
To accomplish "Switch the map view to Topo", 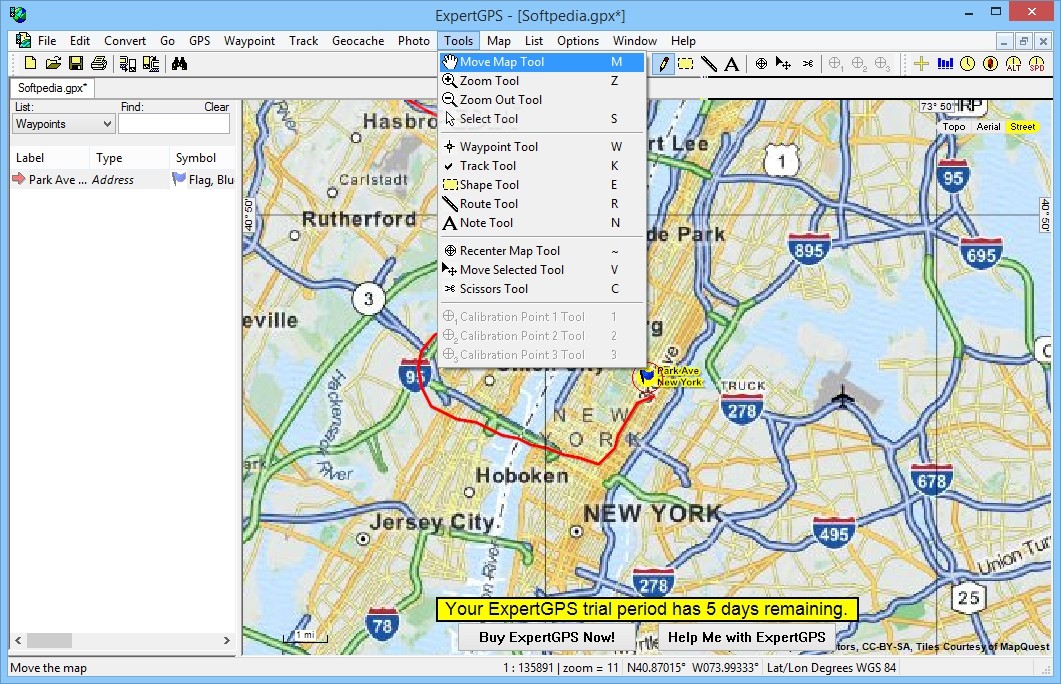I will click(x=953, y=127).
